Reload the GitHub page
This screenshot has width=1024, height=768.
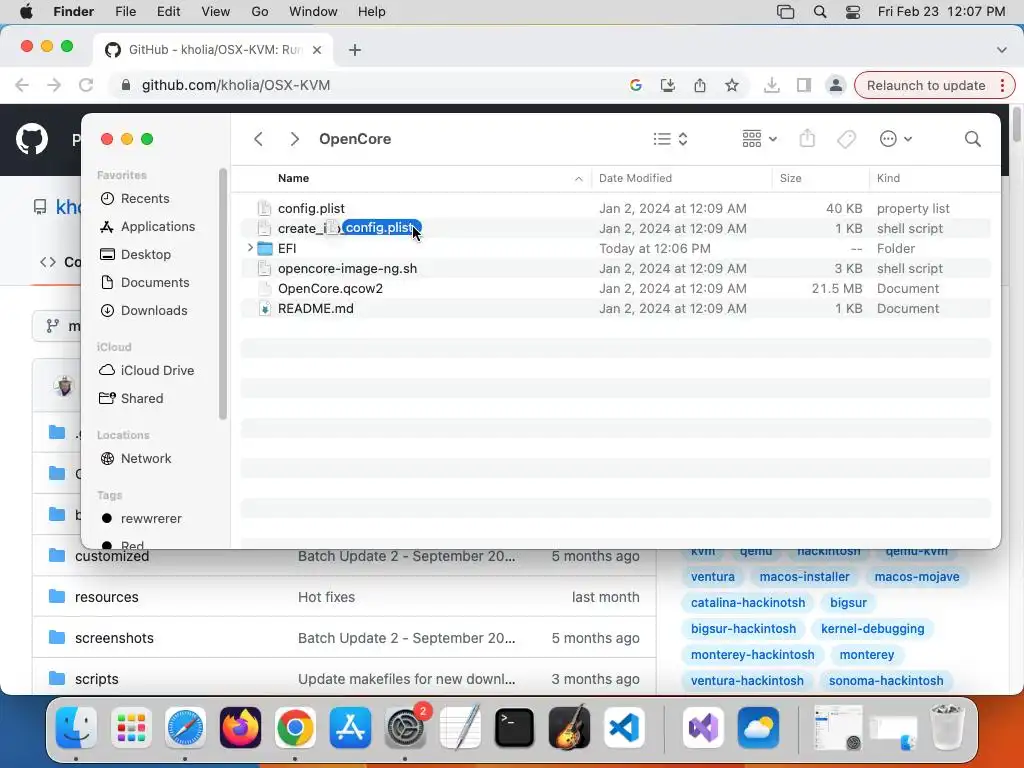point(86,85)
